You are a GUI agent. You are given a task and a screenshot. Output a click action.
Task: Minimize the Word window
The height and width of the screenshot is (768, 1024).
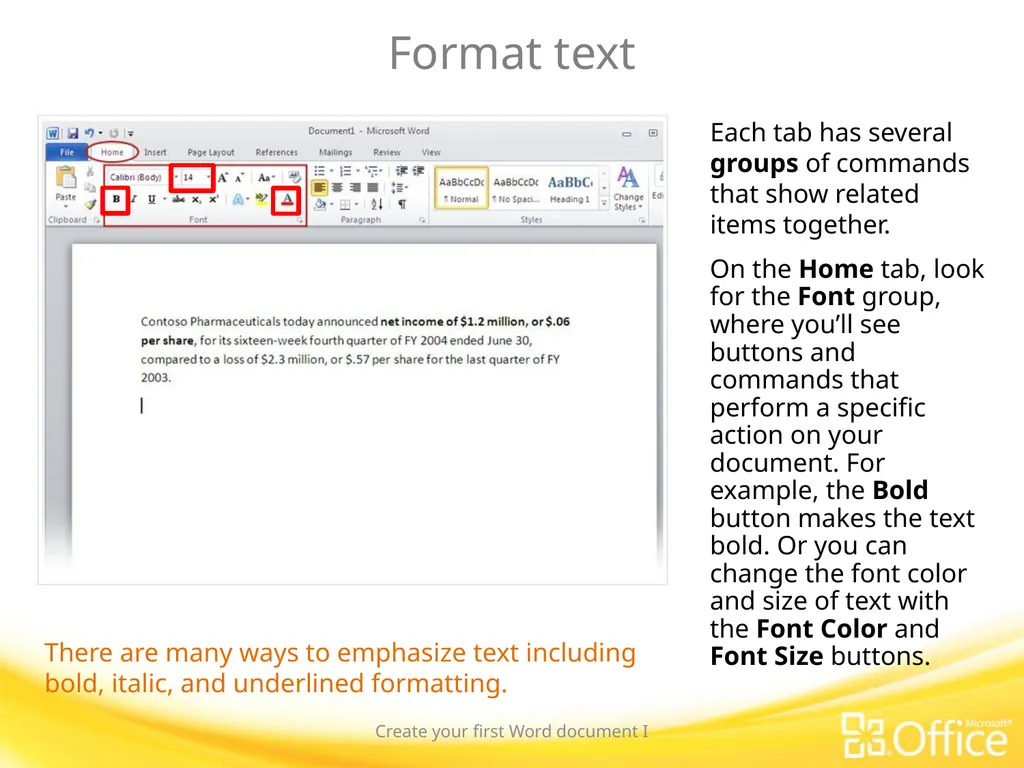(x=627, y=133)
